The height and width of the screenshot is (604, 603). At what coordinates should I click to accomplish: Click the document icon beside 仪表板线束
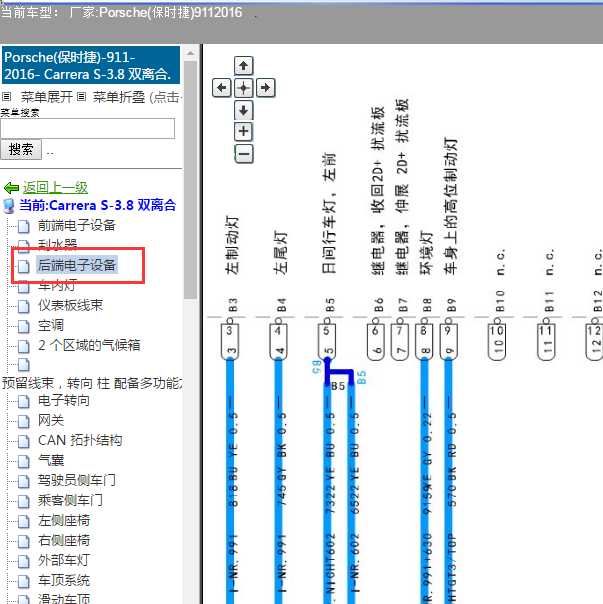pos(24,306)
